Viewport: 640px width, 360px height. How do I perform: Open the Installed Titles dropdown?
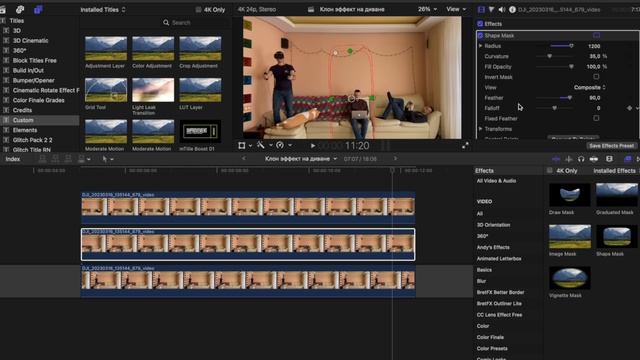point(103,9)
